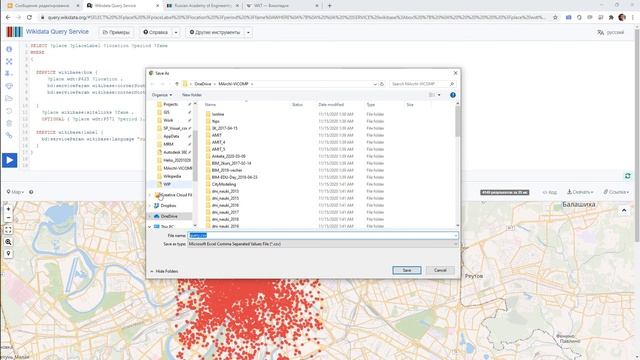This screenshot has width=640, height=360.
Task: Click the folder icon in query sidebar
Action: [9, 98]
